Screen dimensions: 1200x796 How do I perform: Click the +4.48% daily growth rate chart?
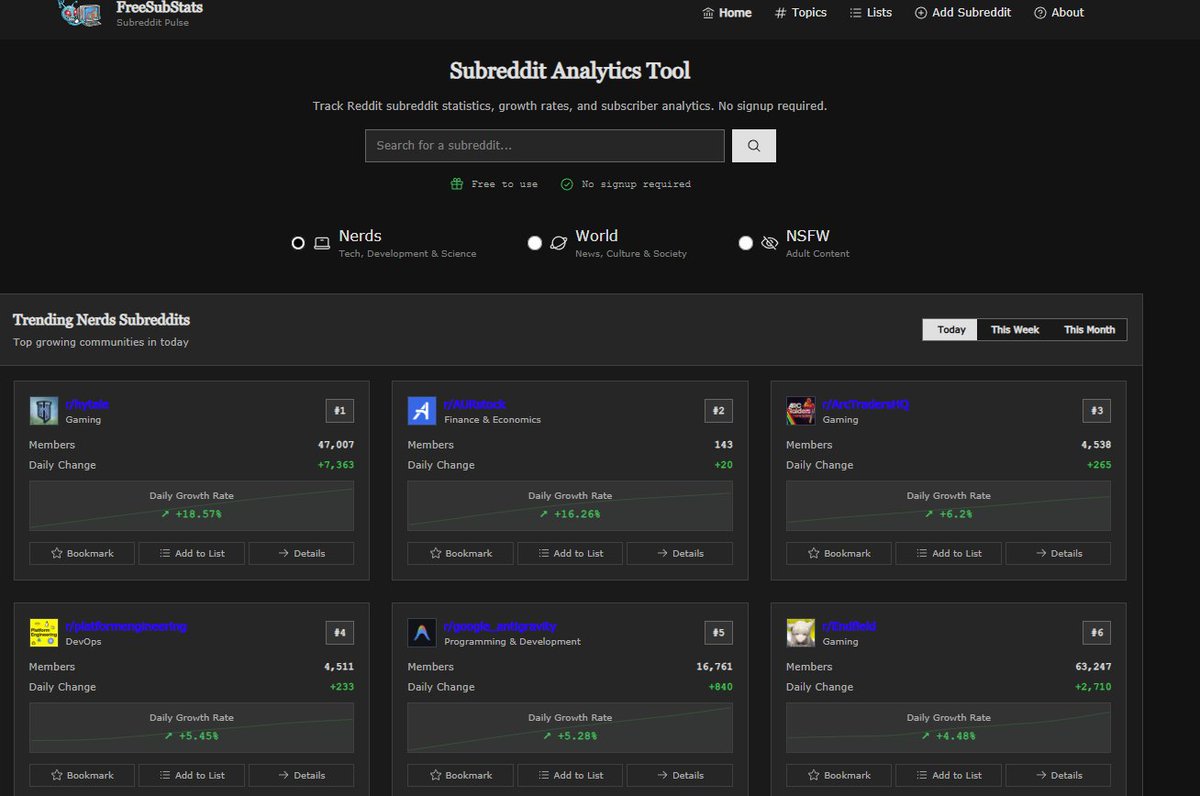[x=949, y=727]
